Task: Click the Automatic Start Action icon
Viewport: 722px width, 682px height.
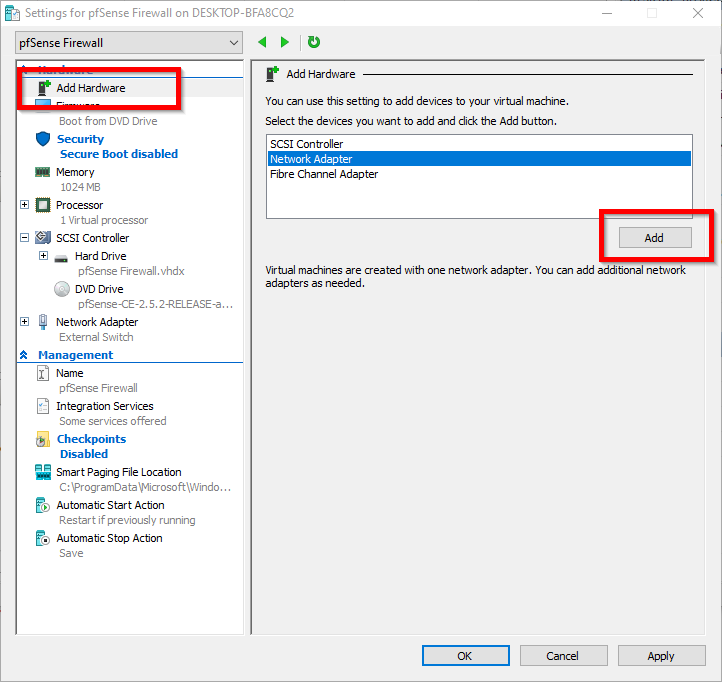Action: 43,505
